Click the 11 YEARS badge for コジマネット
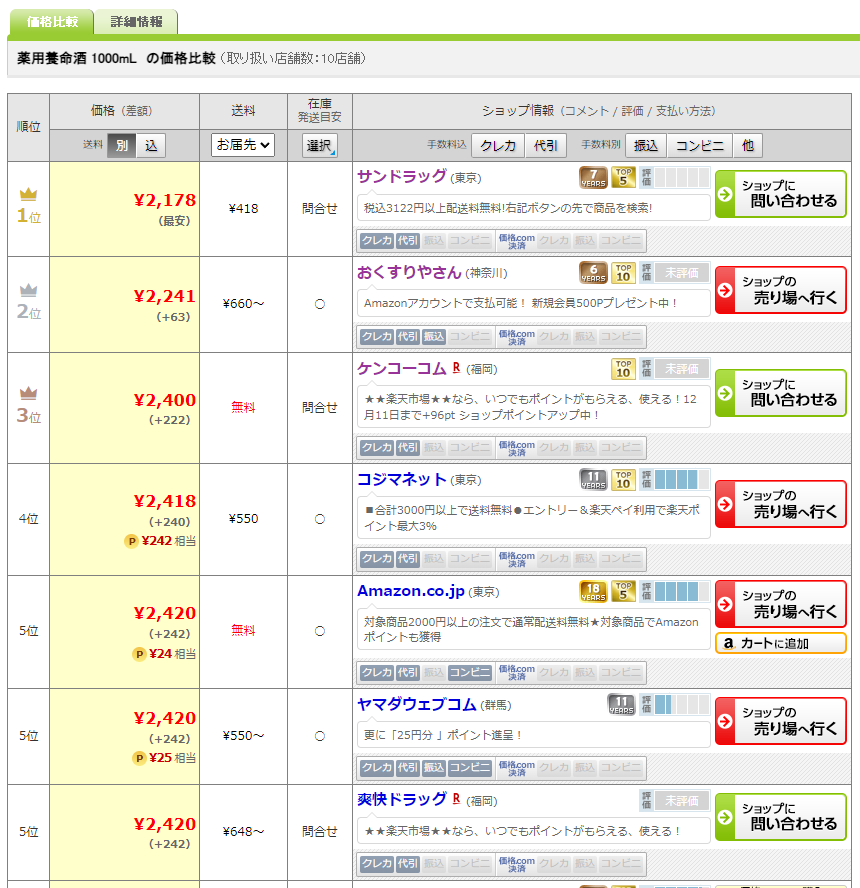 point(593,480)
